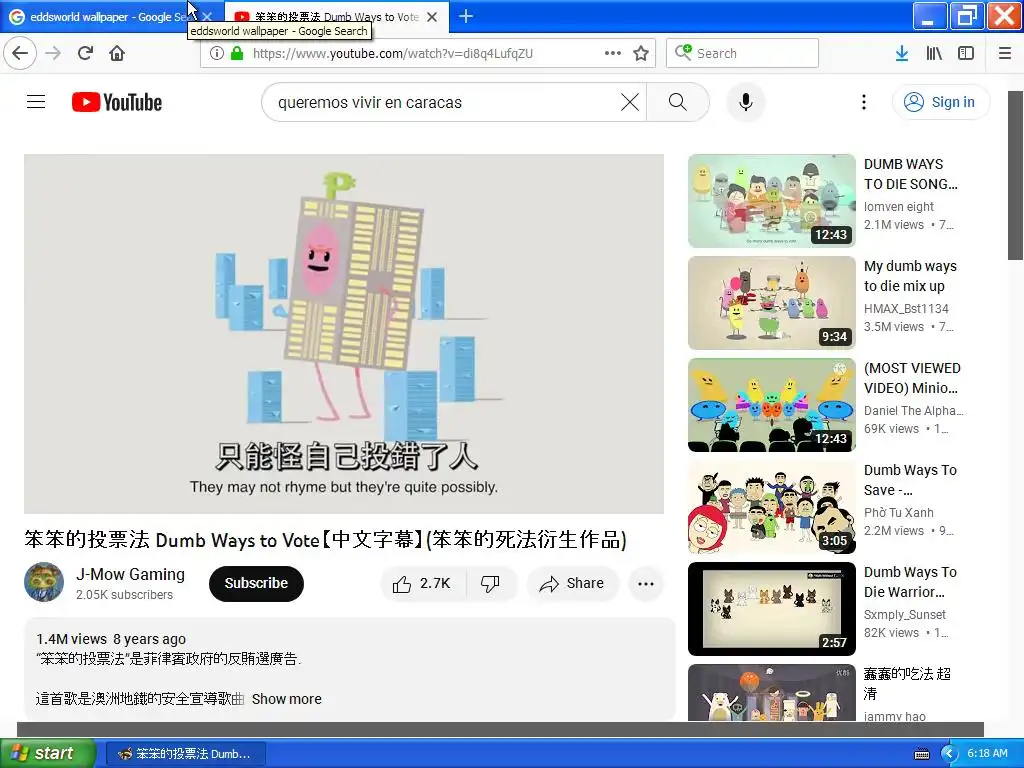Viewport: 1024px width, 768px height.
Task: Run YouTube search with magnifier button
Action: 678,103
